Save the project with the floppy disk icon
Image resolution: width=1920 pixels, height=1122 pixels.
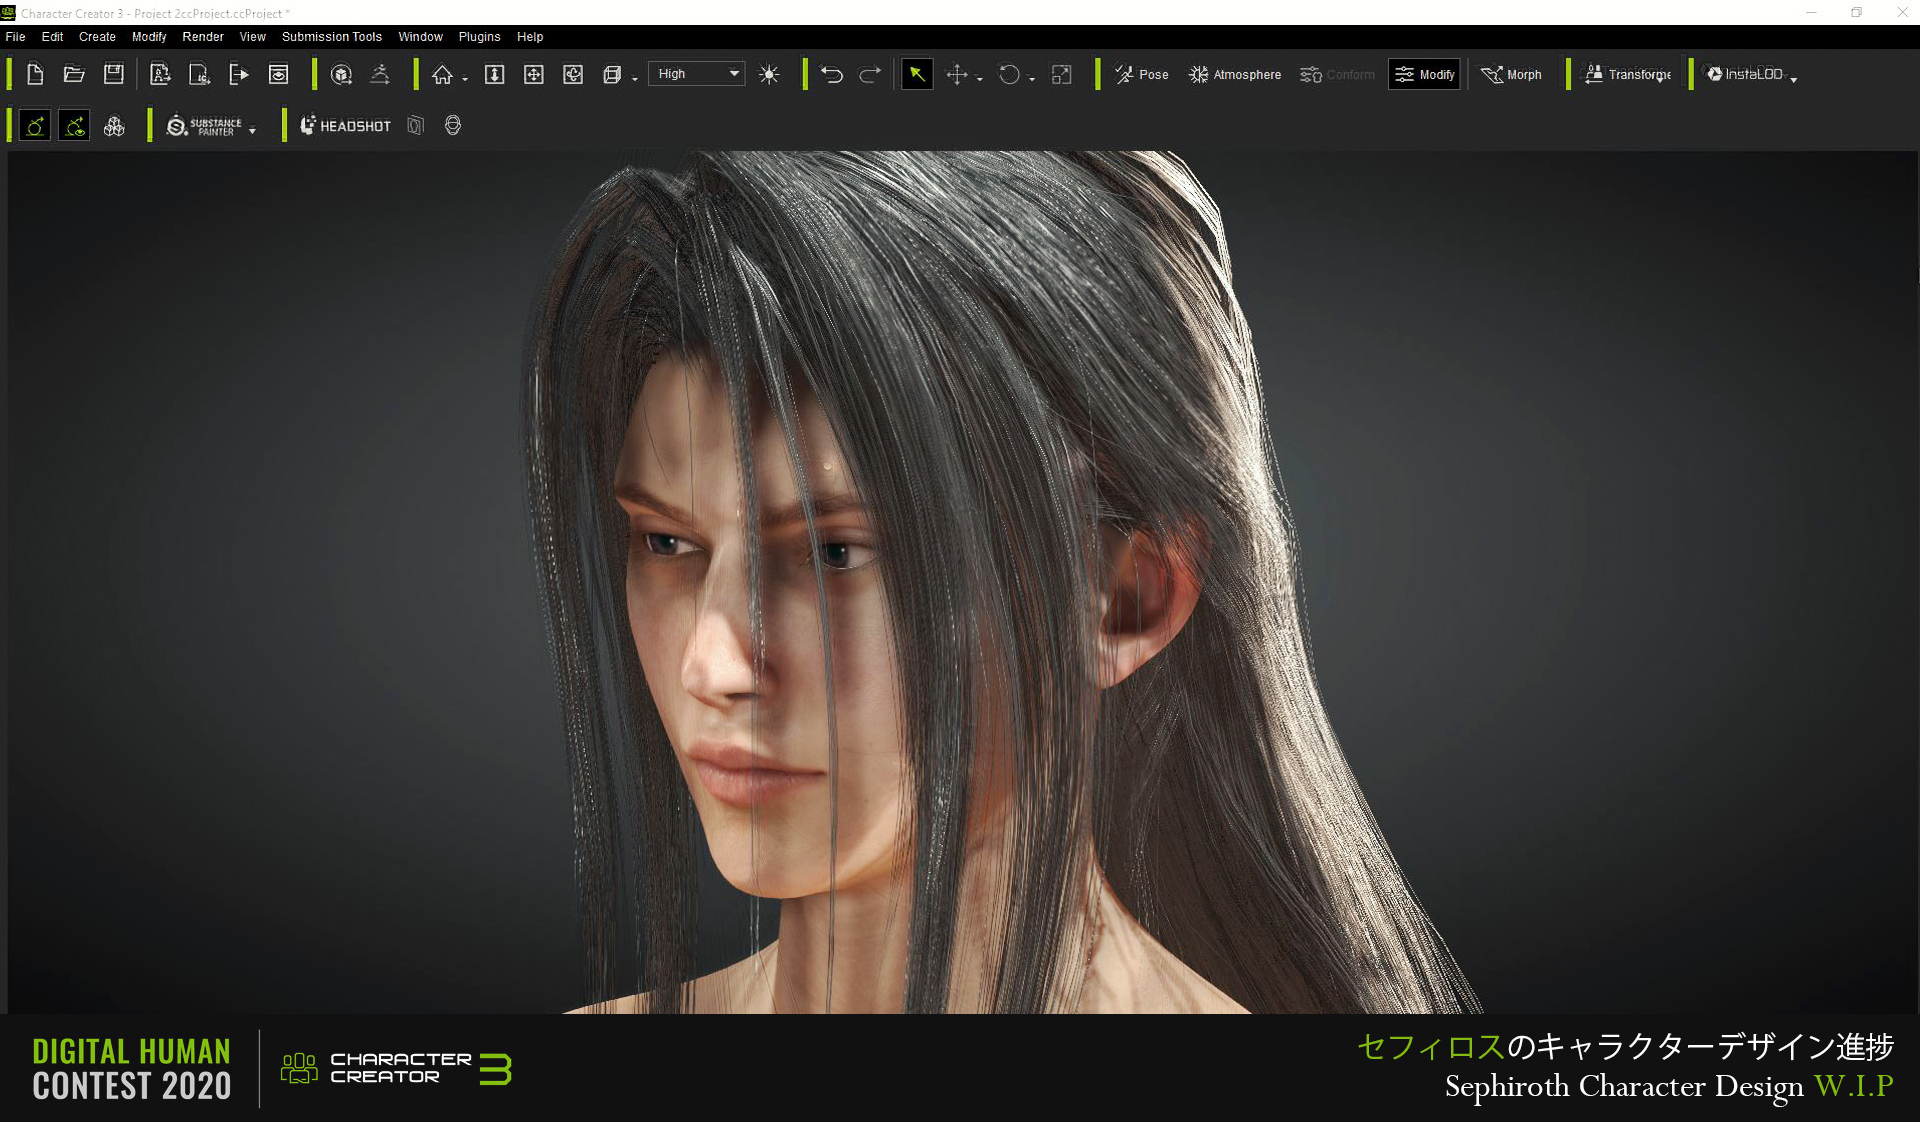(x=114, y=74)
